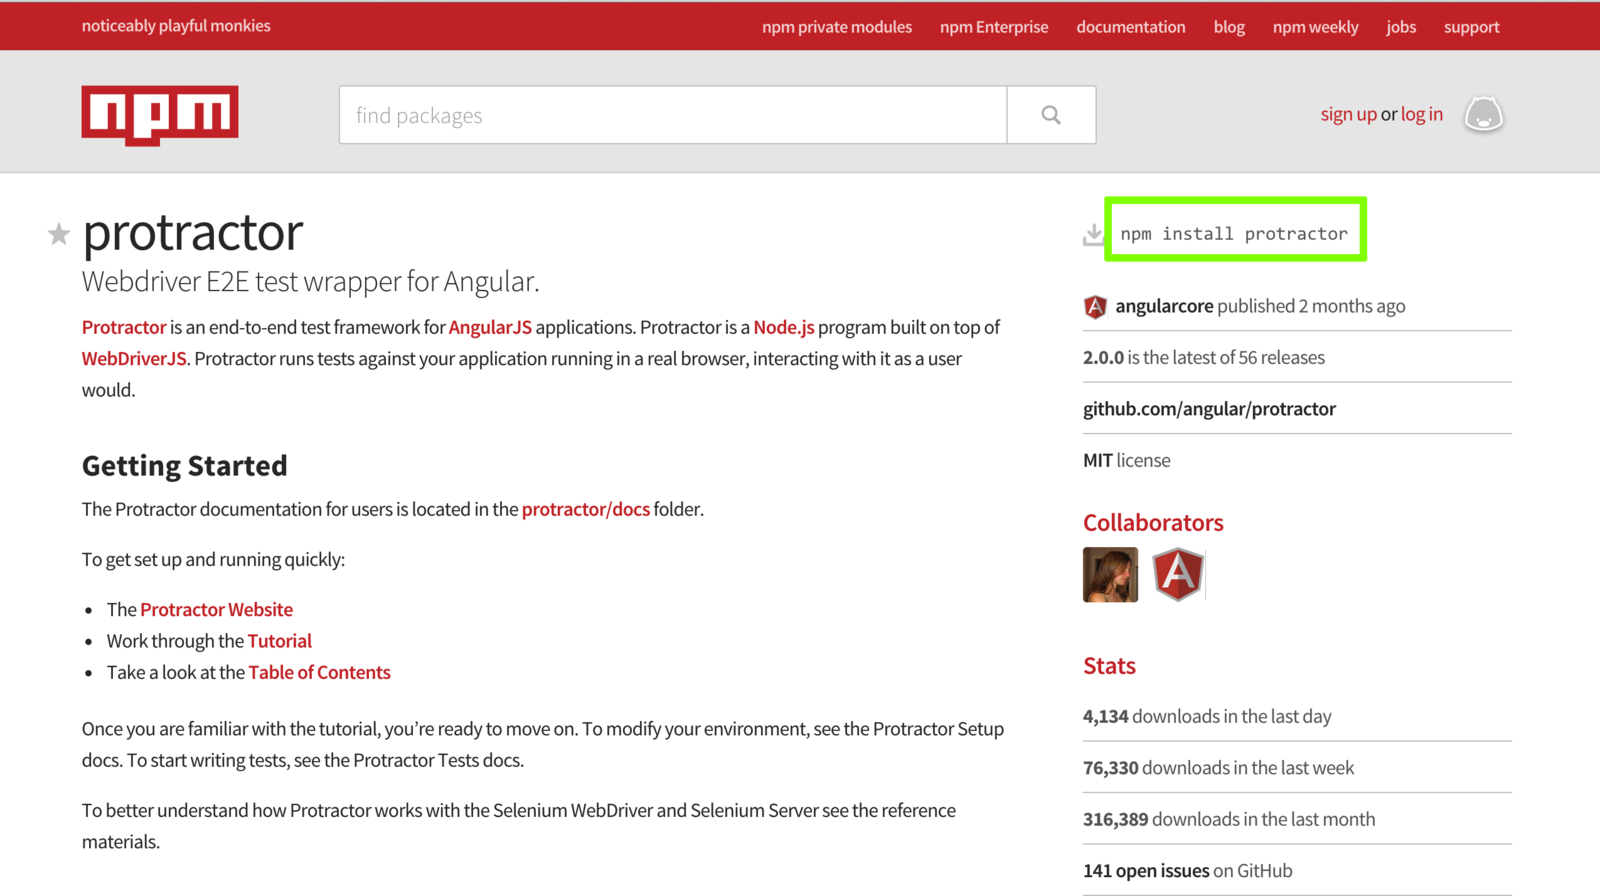
Task: Open the Tutorial link
Action: coord(279,641)
